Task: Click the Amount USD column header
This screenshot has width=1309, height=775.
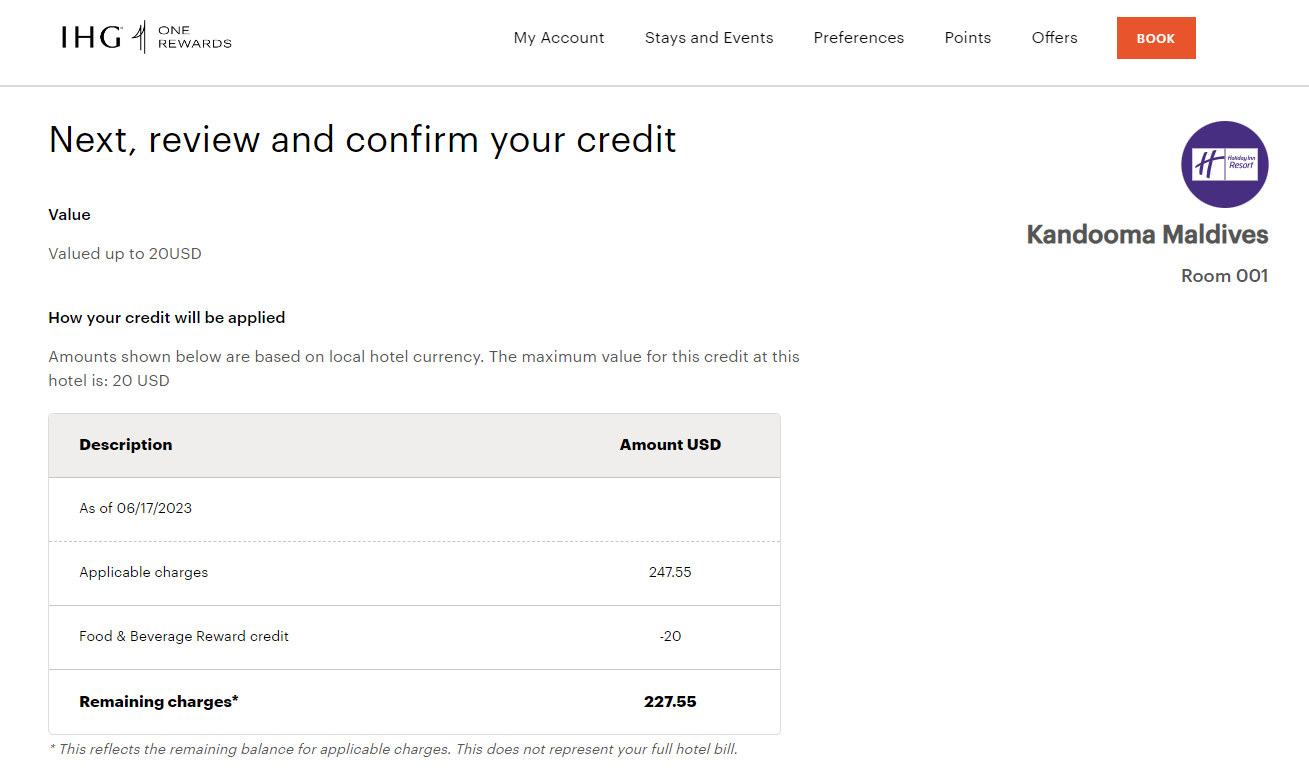Action: click(670, 444)
